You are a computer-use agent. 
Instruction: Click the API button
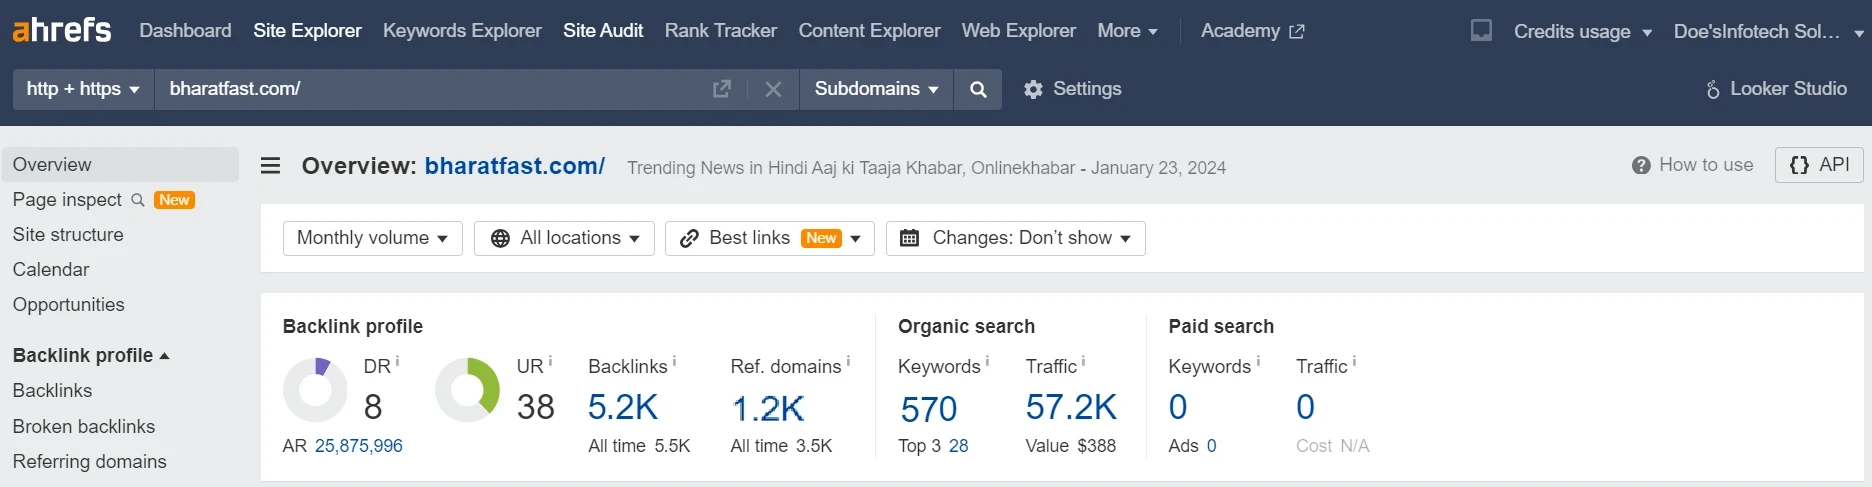click(x=1819, y=165)
